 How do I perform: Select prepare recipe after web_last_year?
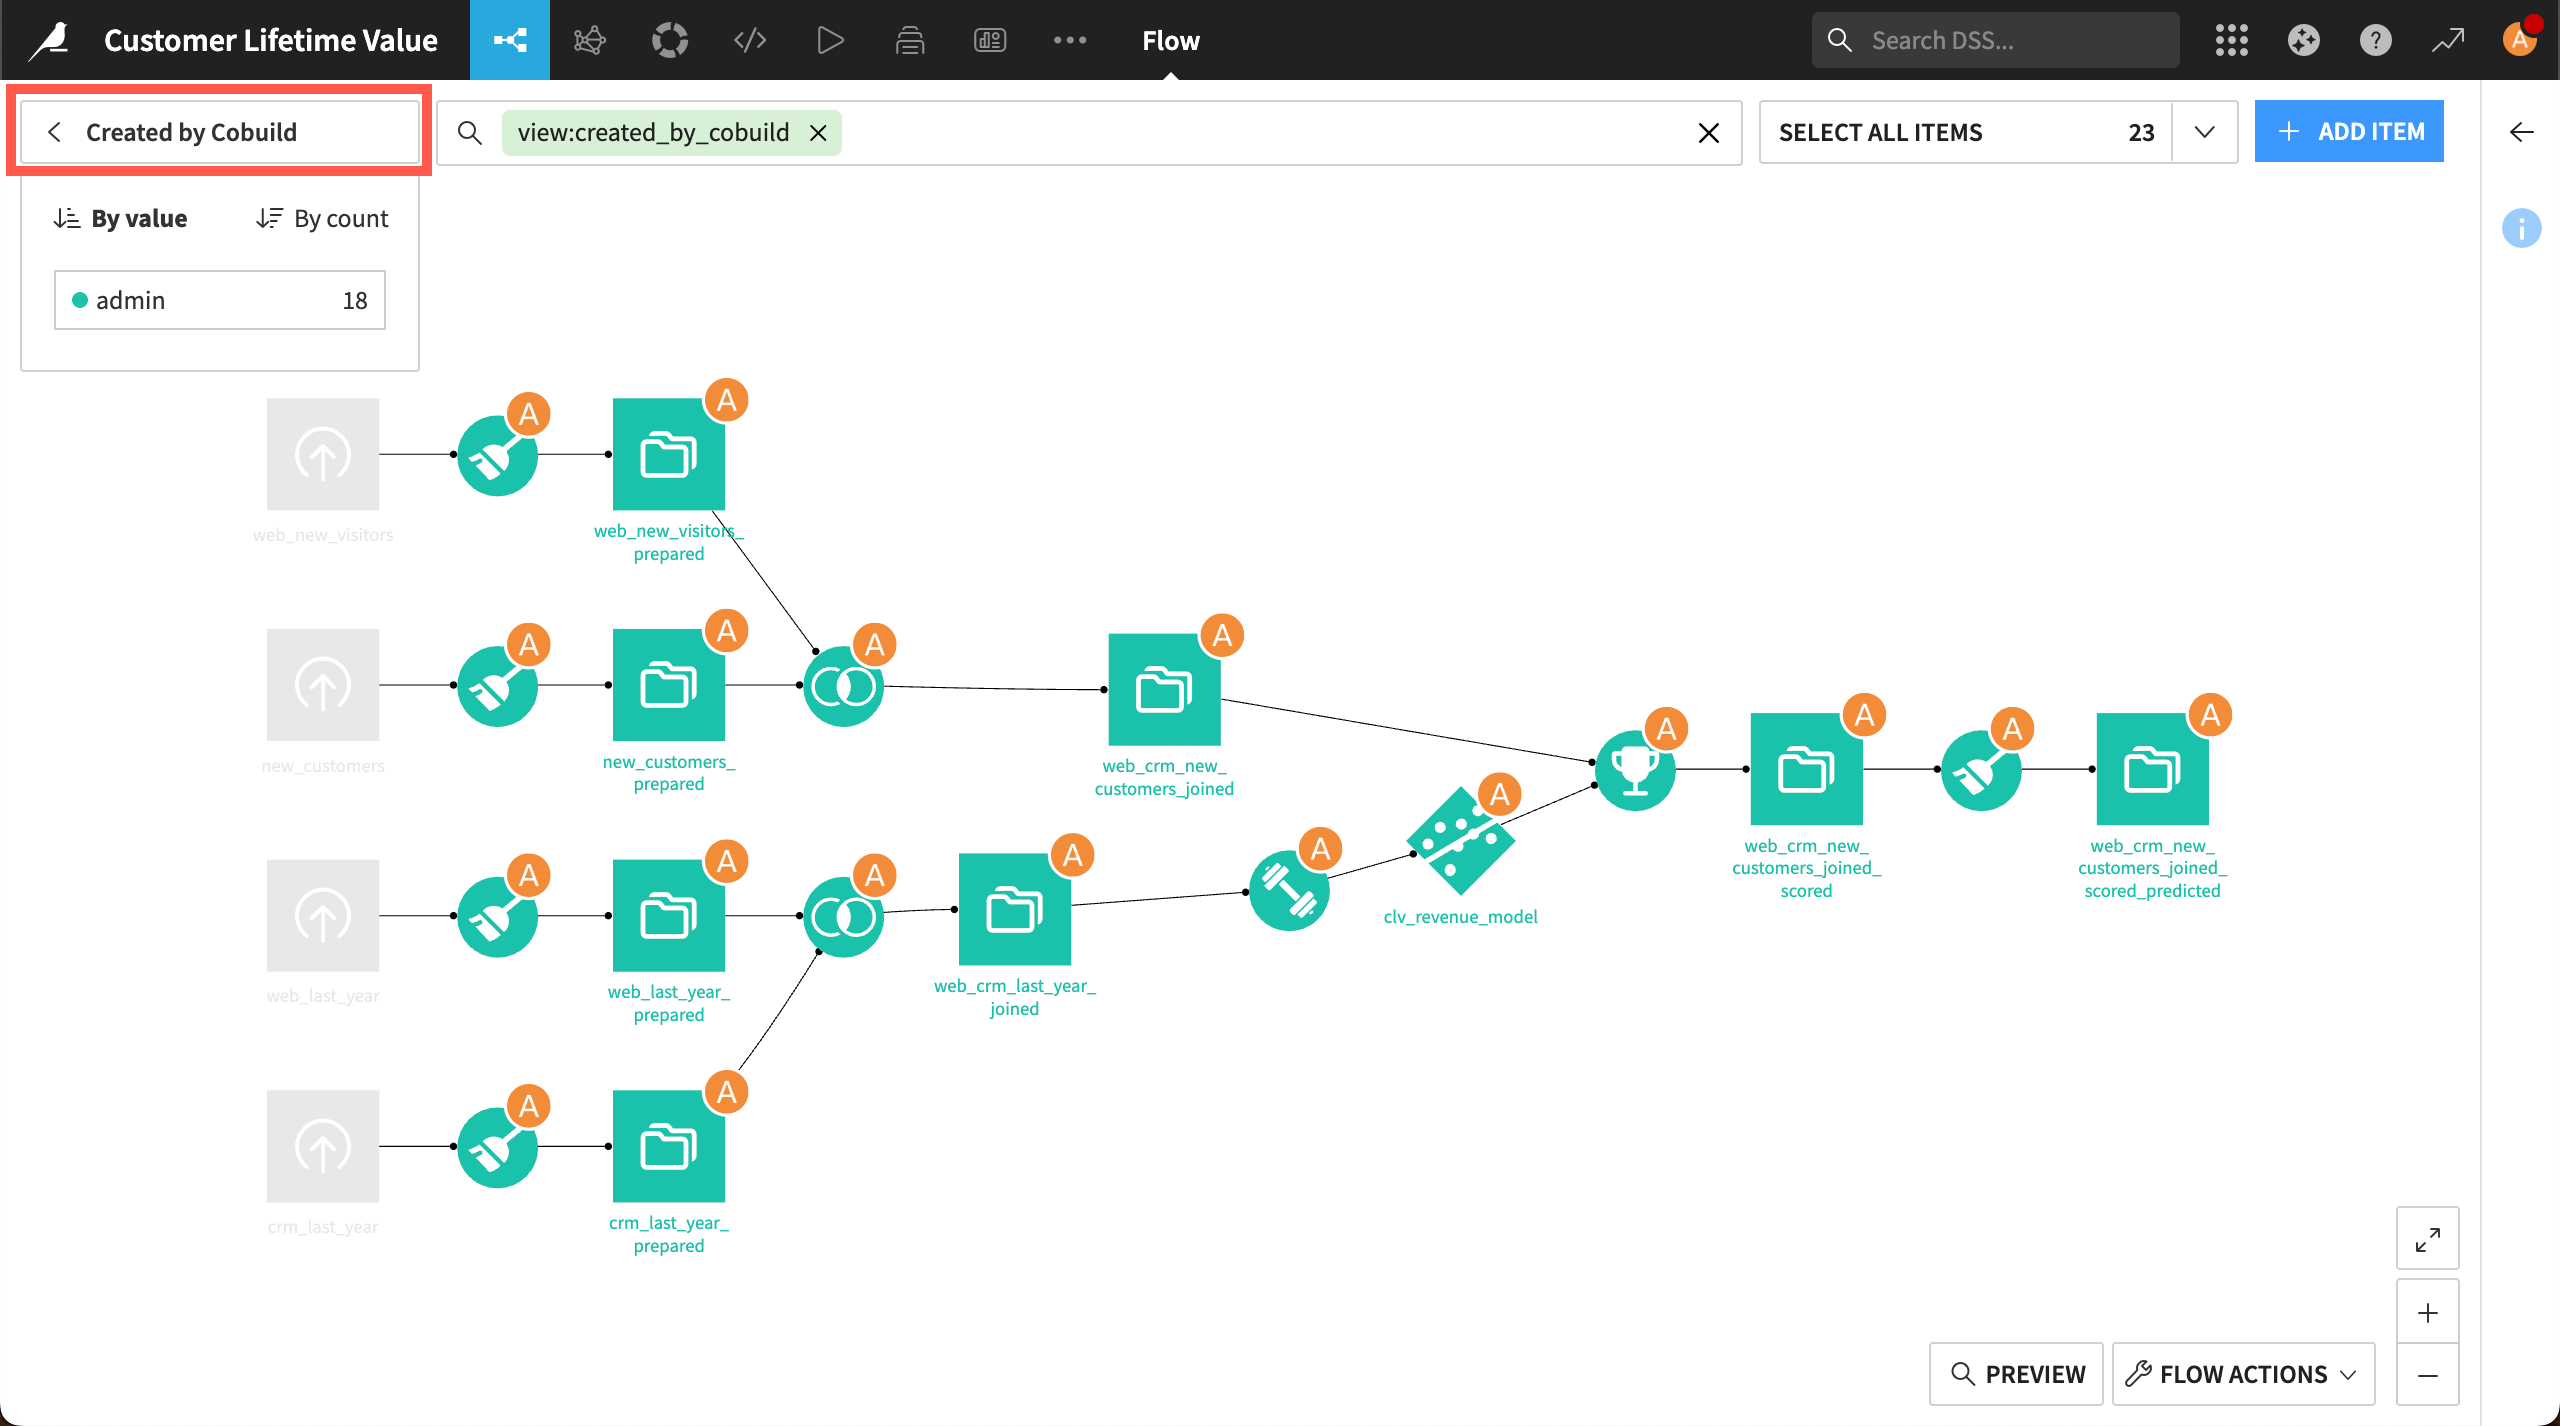click(497, 917)
